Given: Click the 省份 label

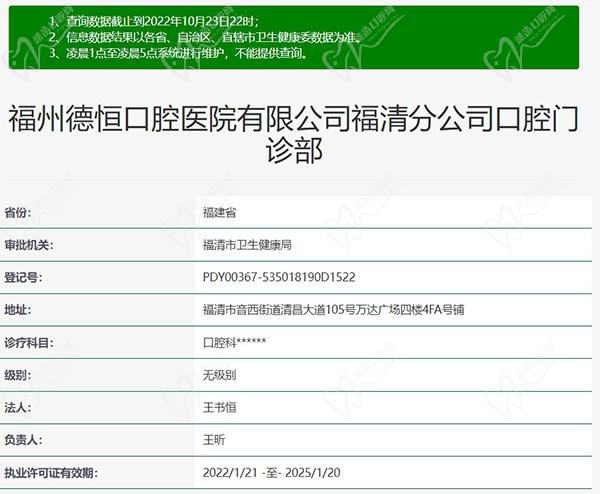Looking at the screenshot, I should click(18, 212).
